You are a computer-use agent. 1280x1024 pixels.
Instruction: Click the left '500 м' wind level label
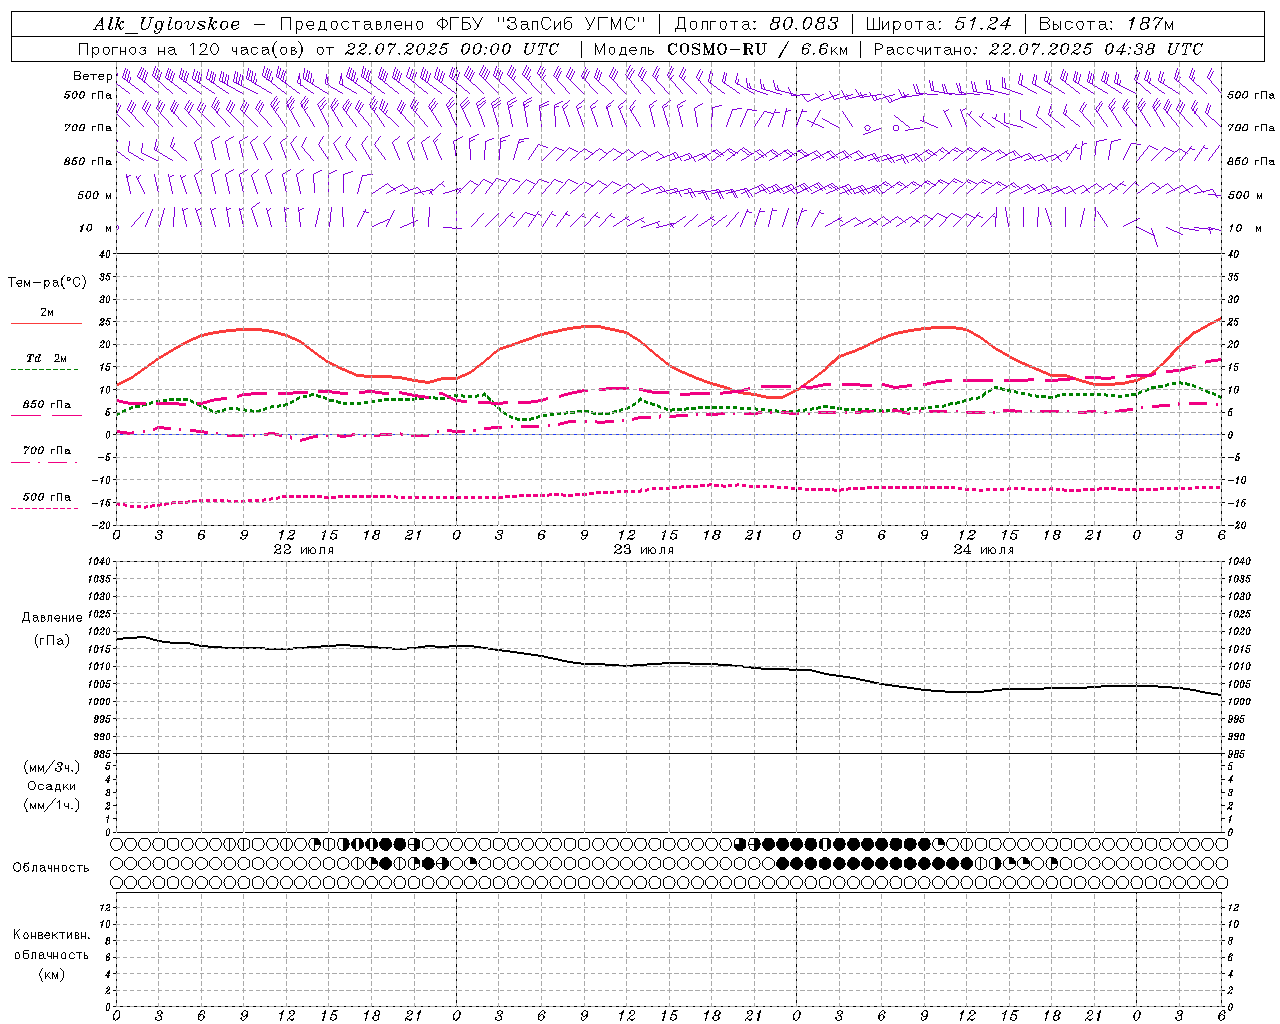[95, 195]
